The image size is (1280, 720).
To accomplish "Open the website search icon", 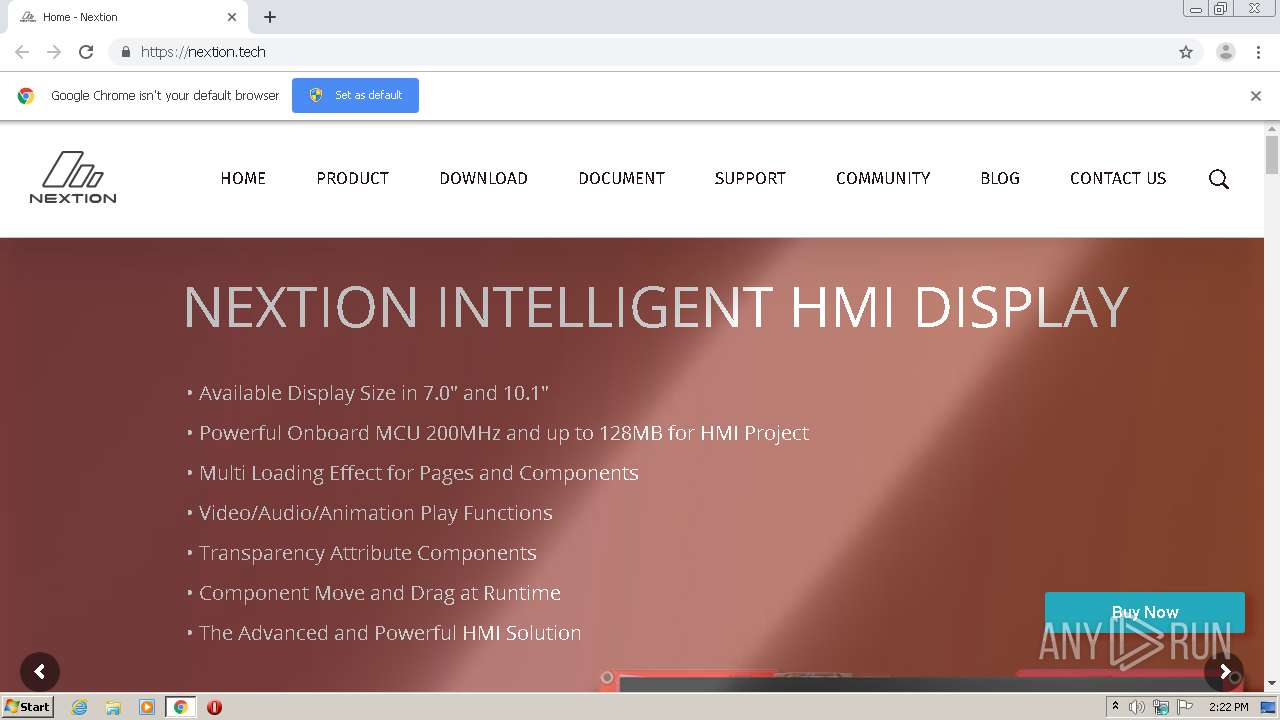I will point(1218,179).
